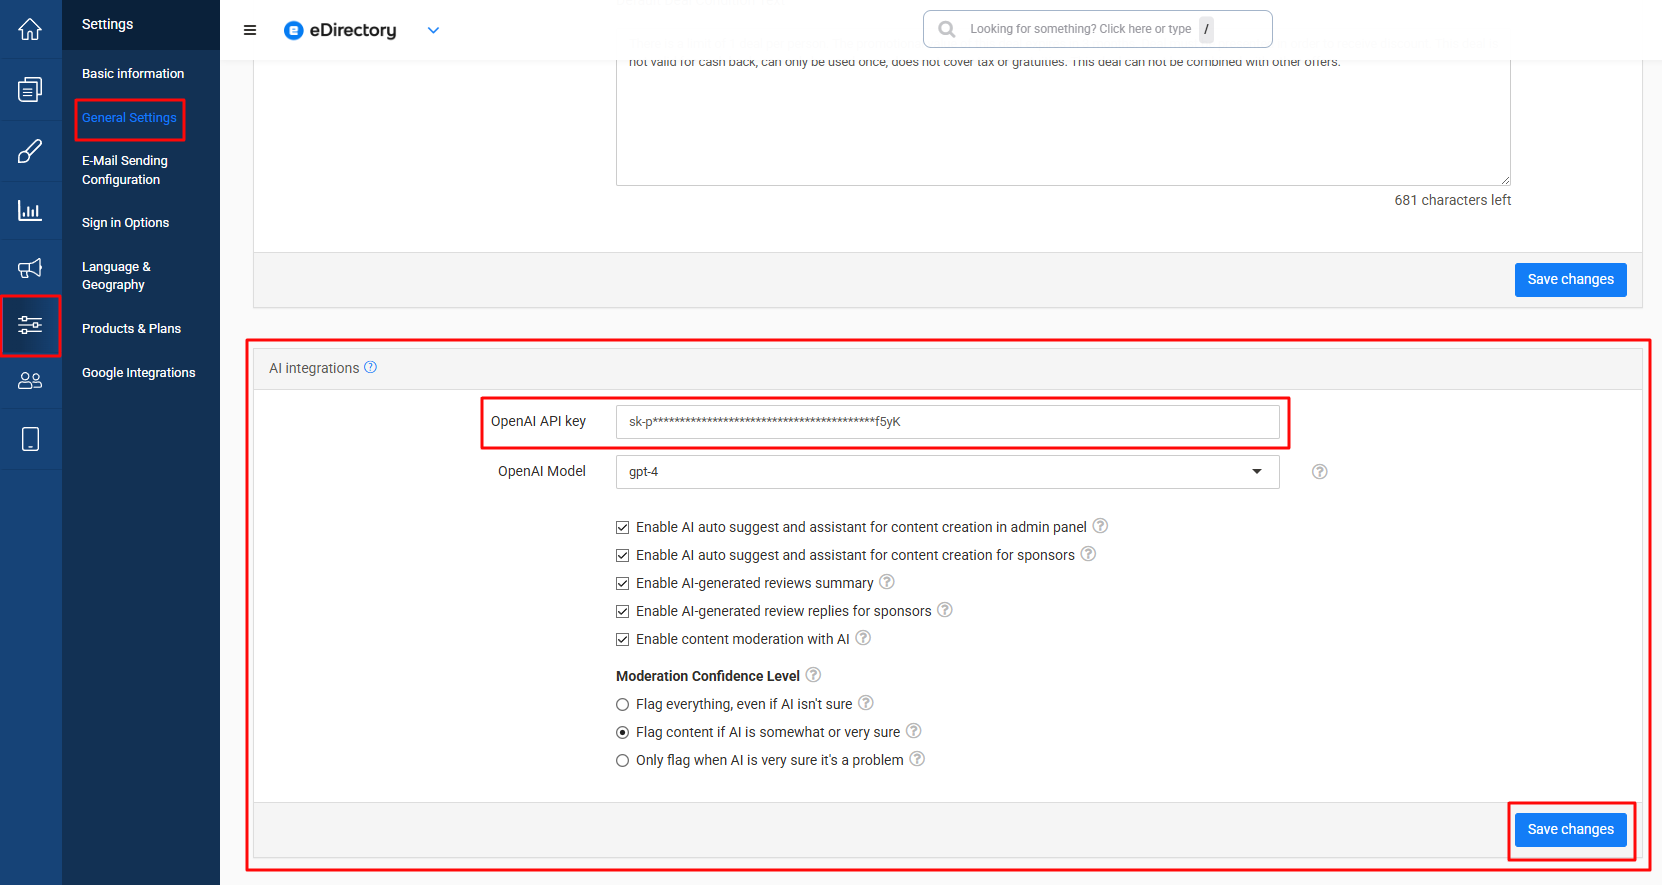
Task: Open Sign in Options
Action: (125, 223)
